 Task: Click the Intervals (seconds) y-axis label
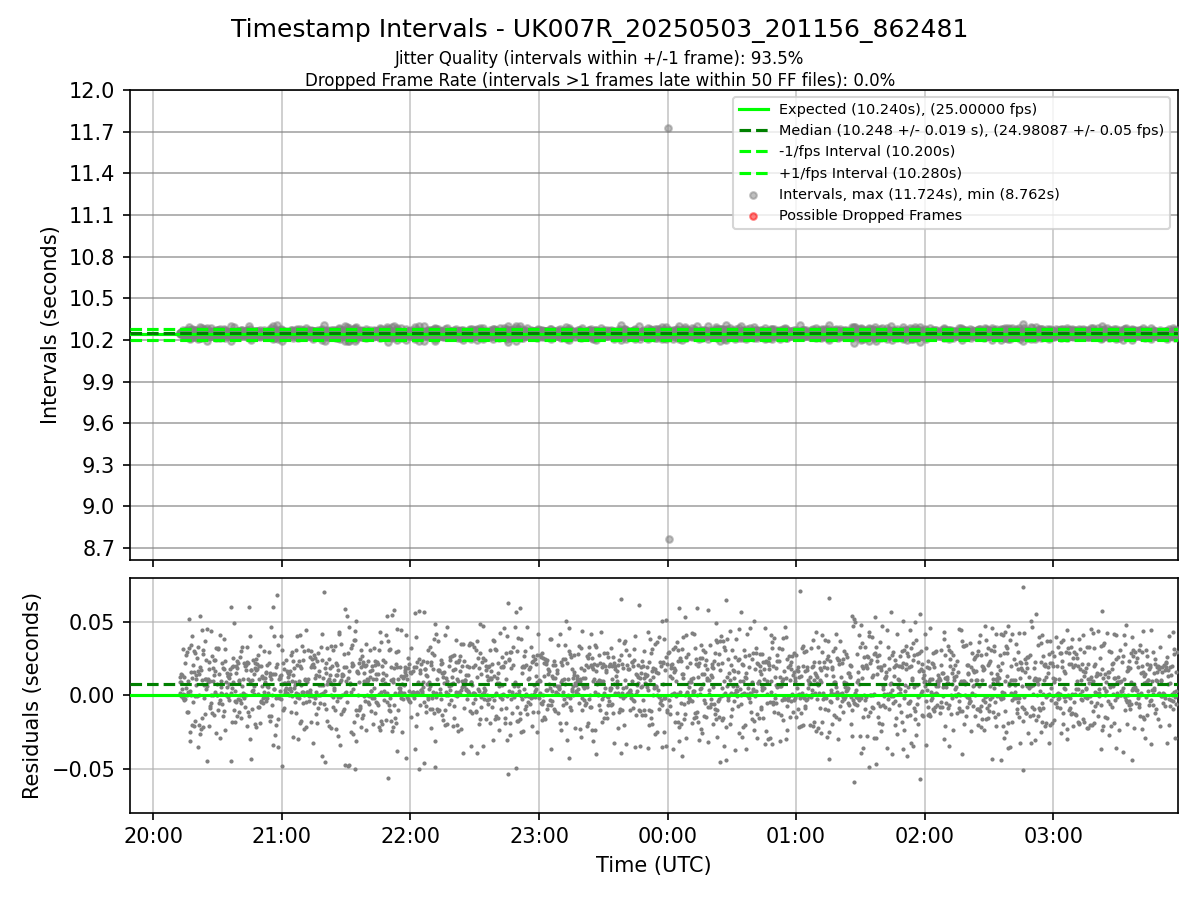(50, 325)
